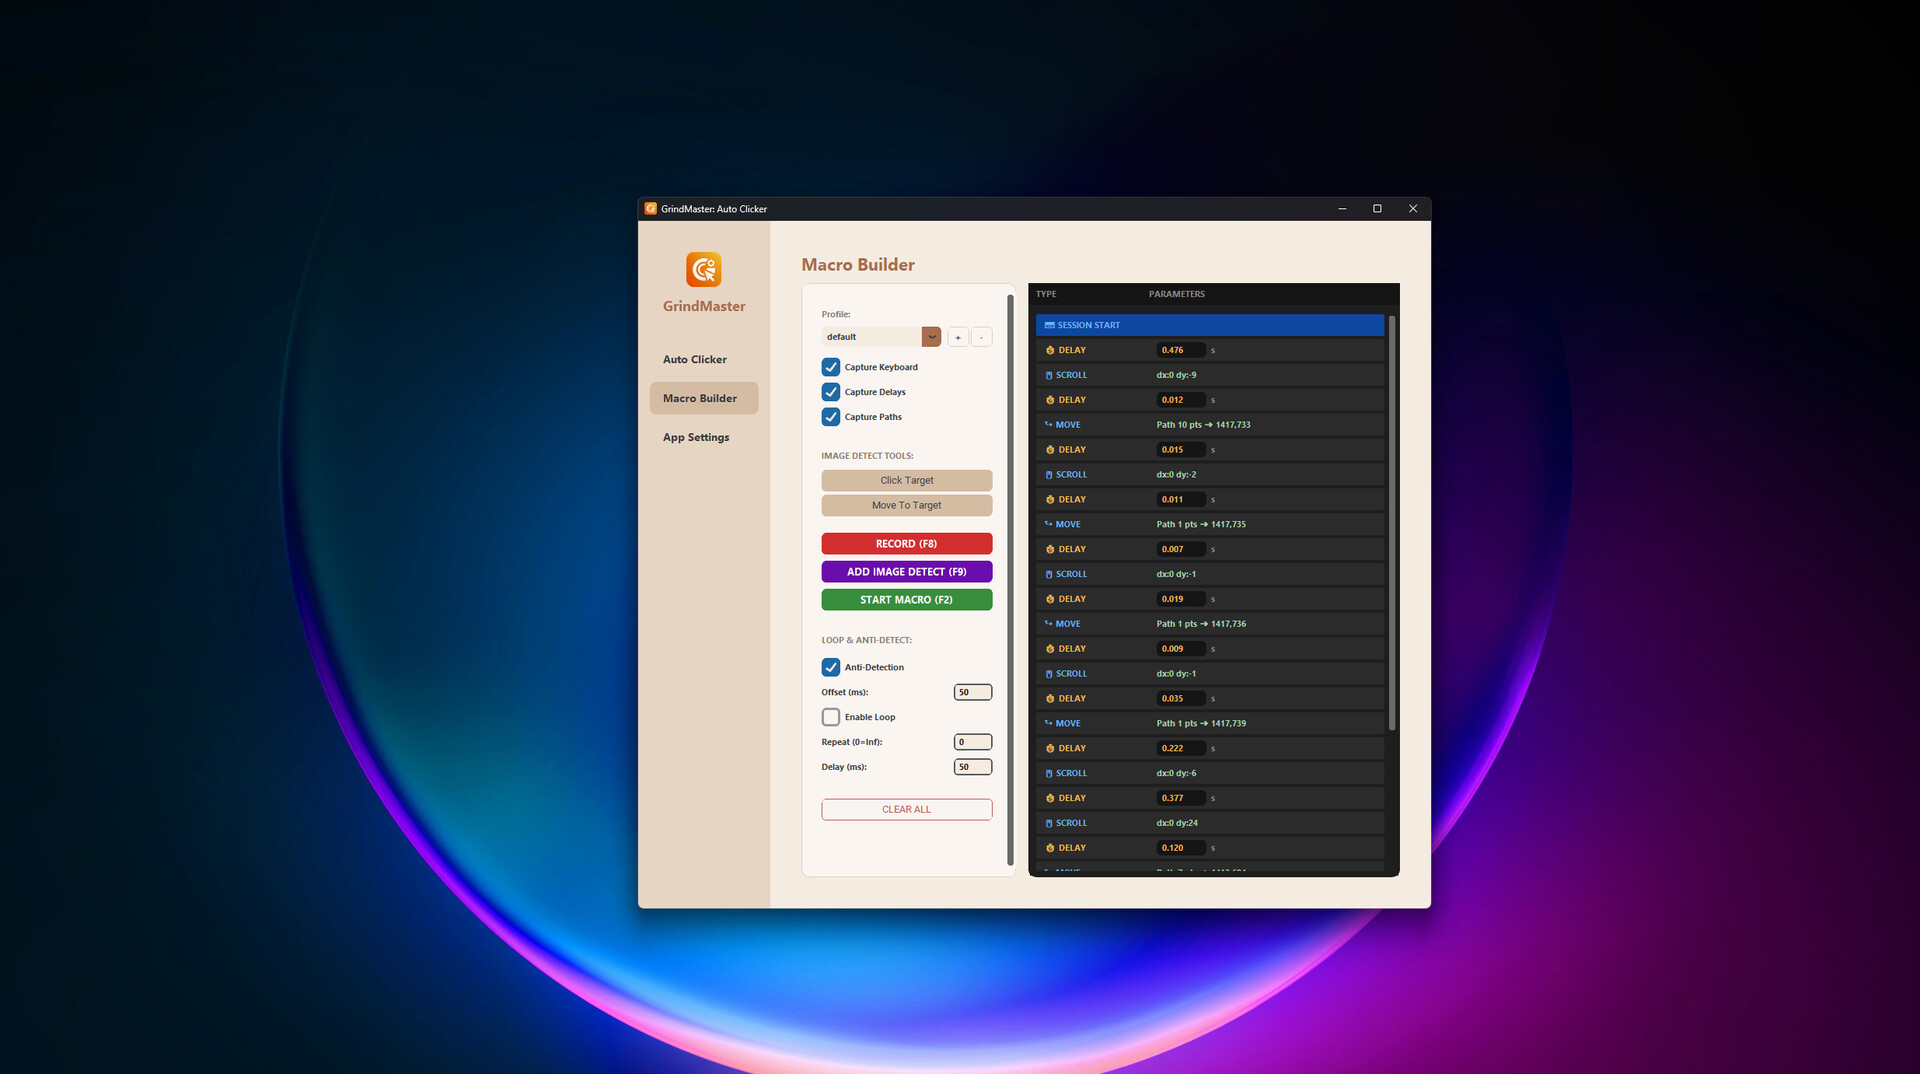
Task: Remove the profile with the minus button
Action: (x=982, y=337)
